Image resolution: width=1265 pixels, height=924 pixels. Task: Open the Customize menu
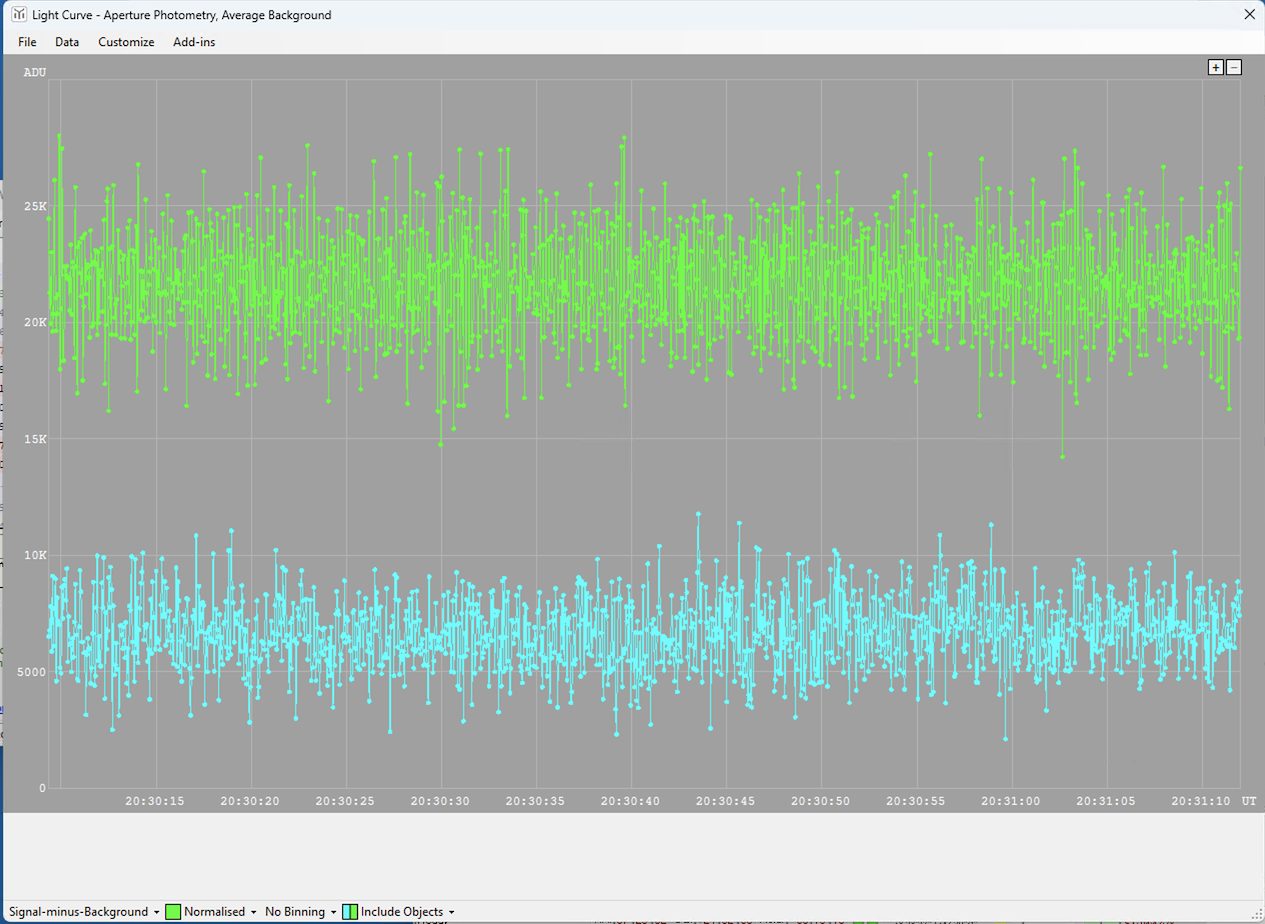(x=126, y=42)
